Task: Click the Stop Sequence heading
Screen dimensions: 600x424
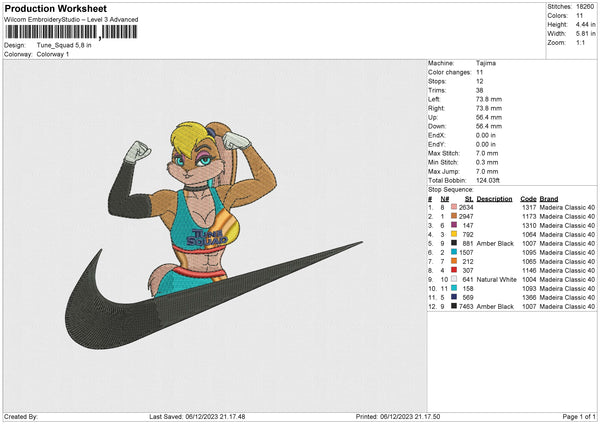Action: click(x=450, y=187)
